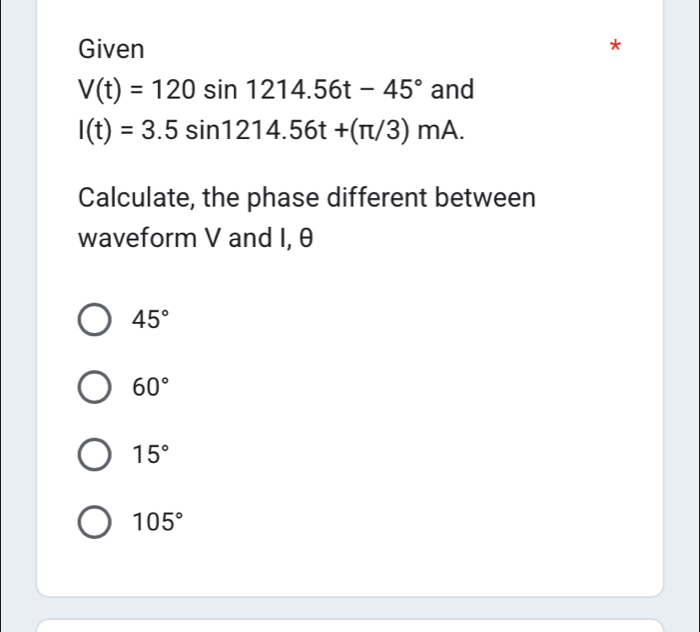Choose the 15° radio button
The width and height of the screenshot is (700, 632).
(95, 454)
